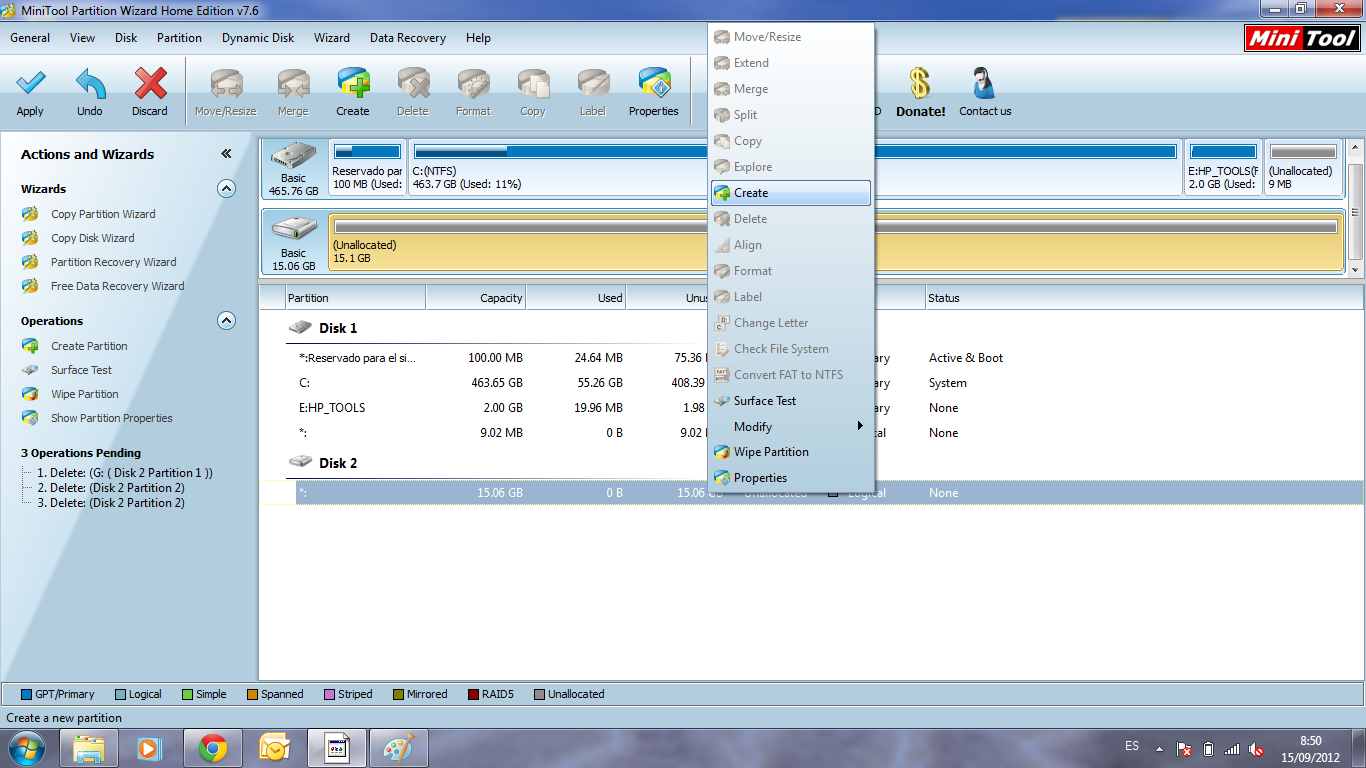The height and width of the screenshot is (768, 1366).
Task: Open Paint from the taskbar
Action: (x=398, y=748)
